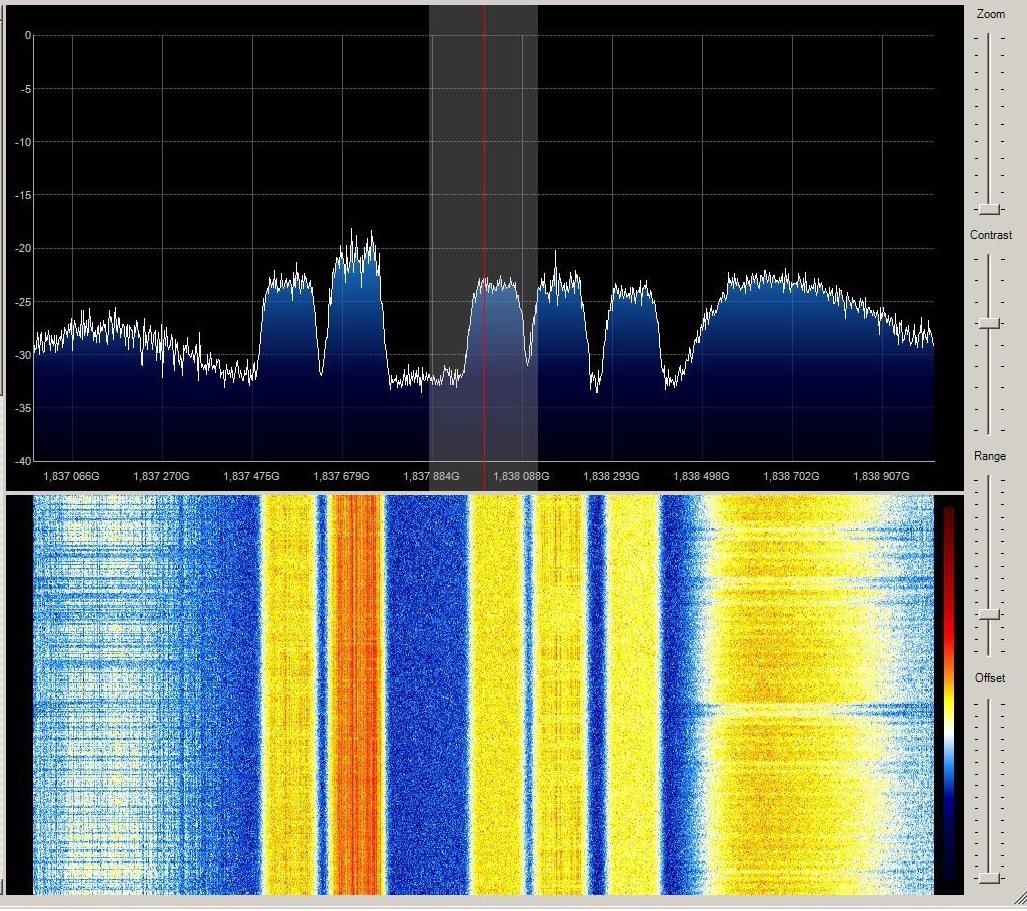Click the waterfall color gradient scale bar
This screenshot has width=1027, height=911.
click(948, 690)
